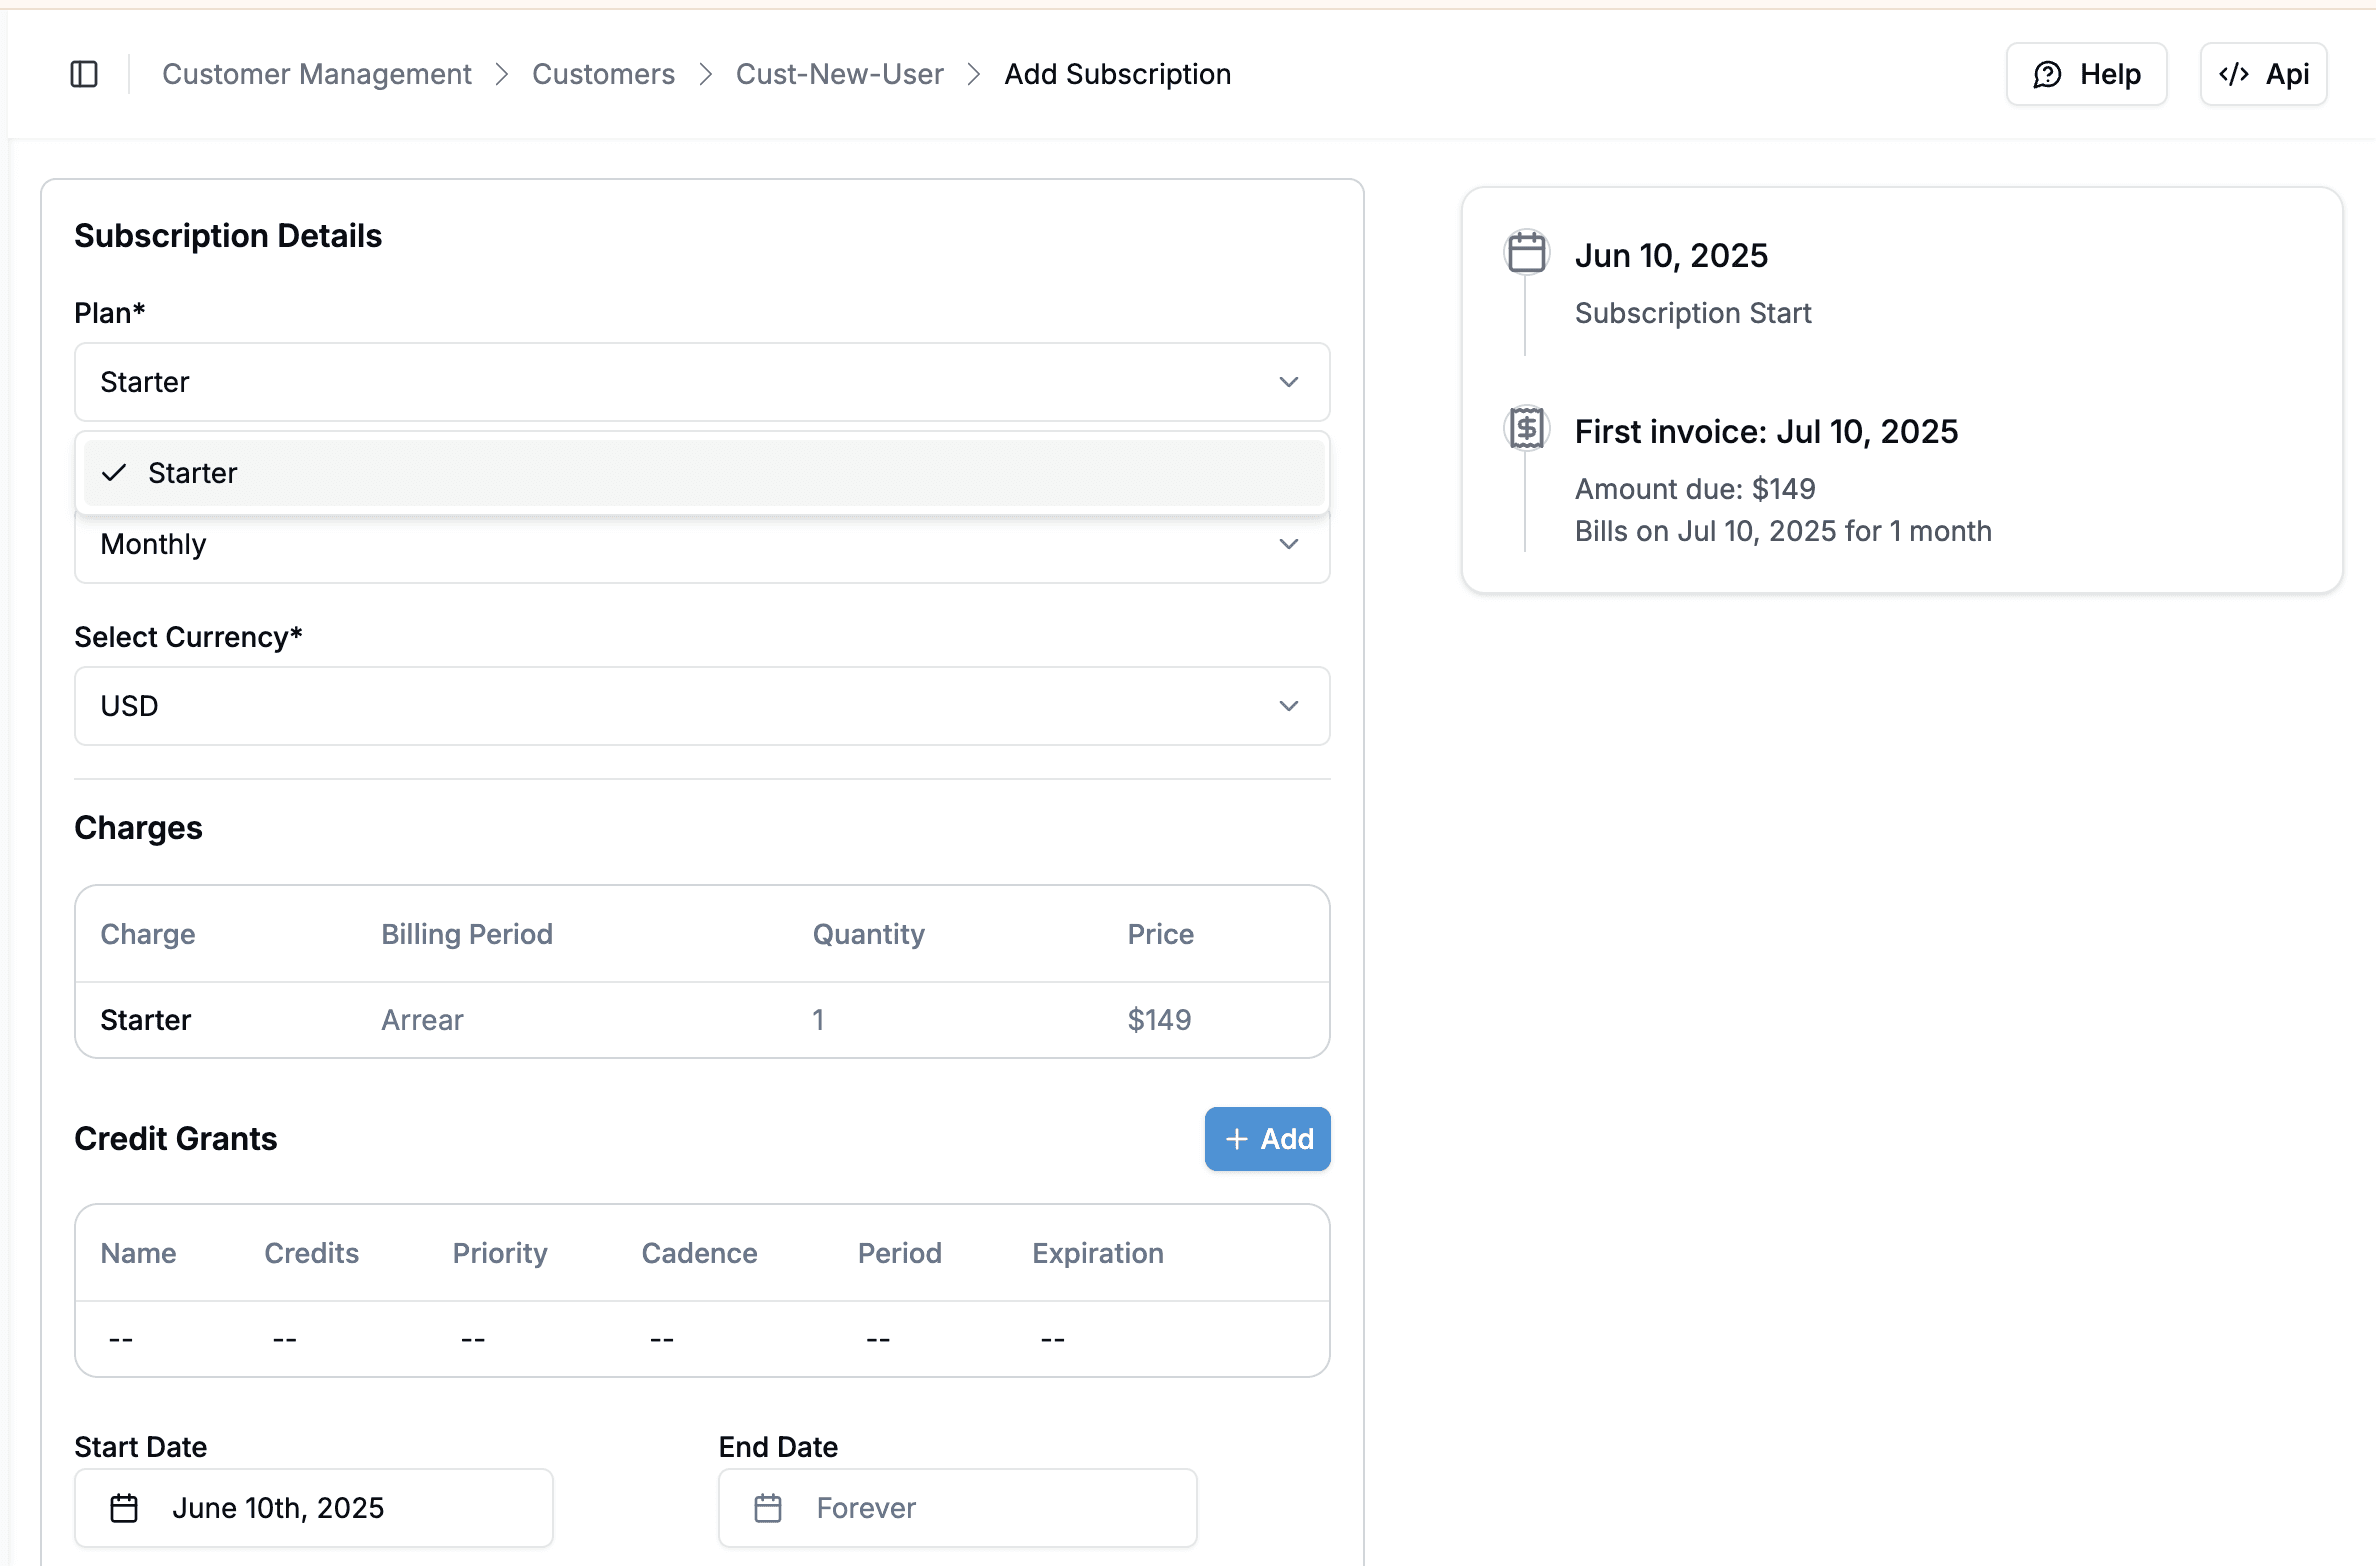The width and height of the screenshot is (2376, 1566).
Task: Open the Help button
Action: [x=2087, y=74]
